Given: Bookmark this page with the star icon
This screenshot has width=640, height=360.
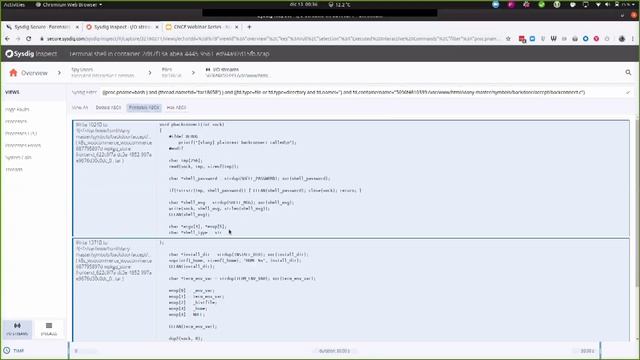Looking at the screenshot, I should (x=508, y=39).
